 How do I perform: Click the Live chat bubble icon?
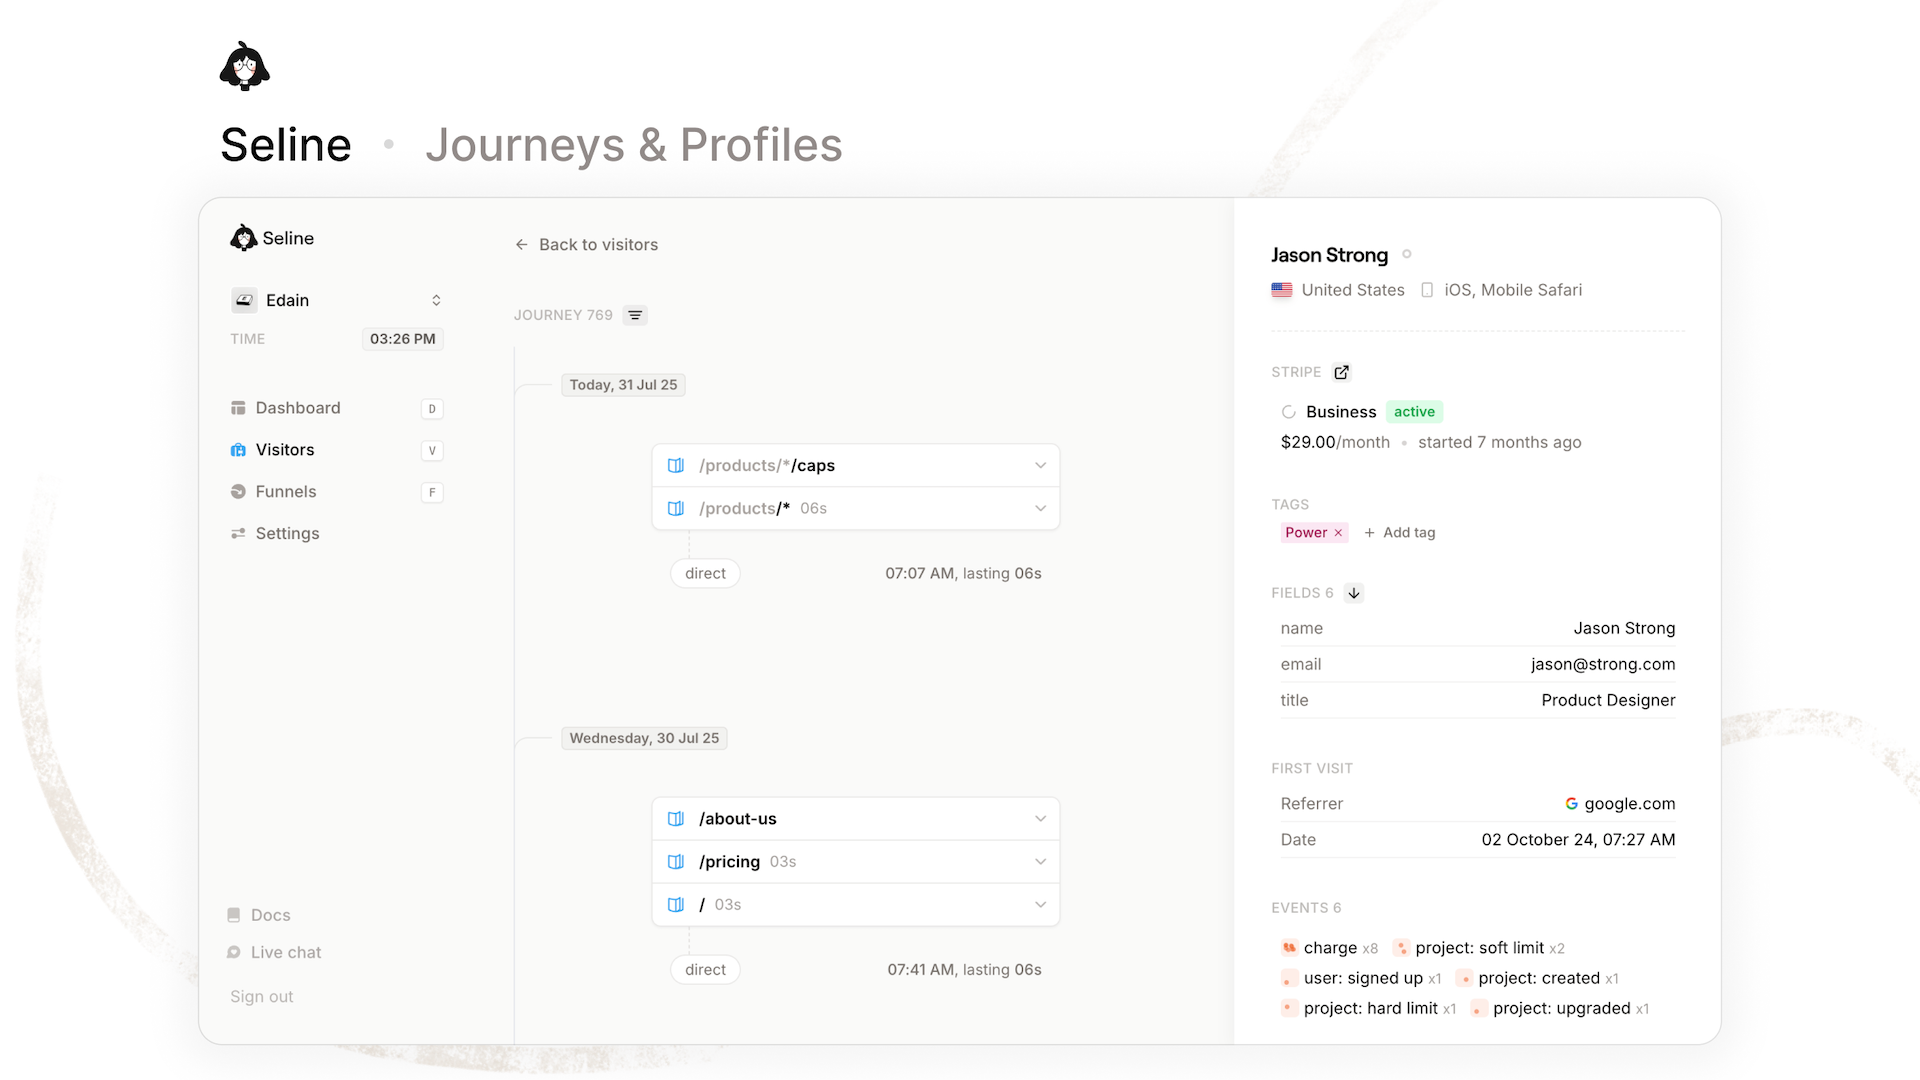[x=234, y=953]
